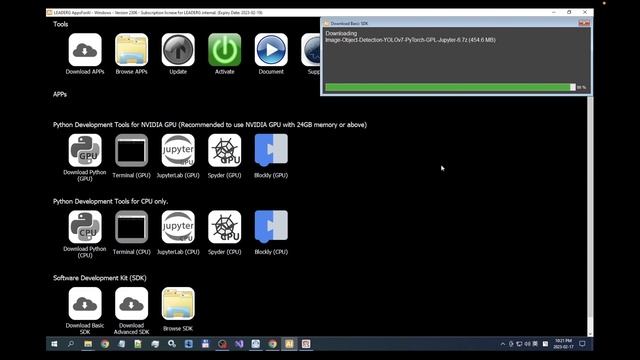Launch Spyder (GPU)

[224, 150]
